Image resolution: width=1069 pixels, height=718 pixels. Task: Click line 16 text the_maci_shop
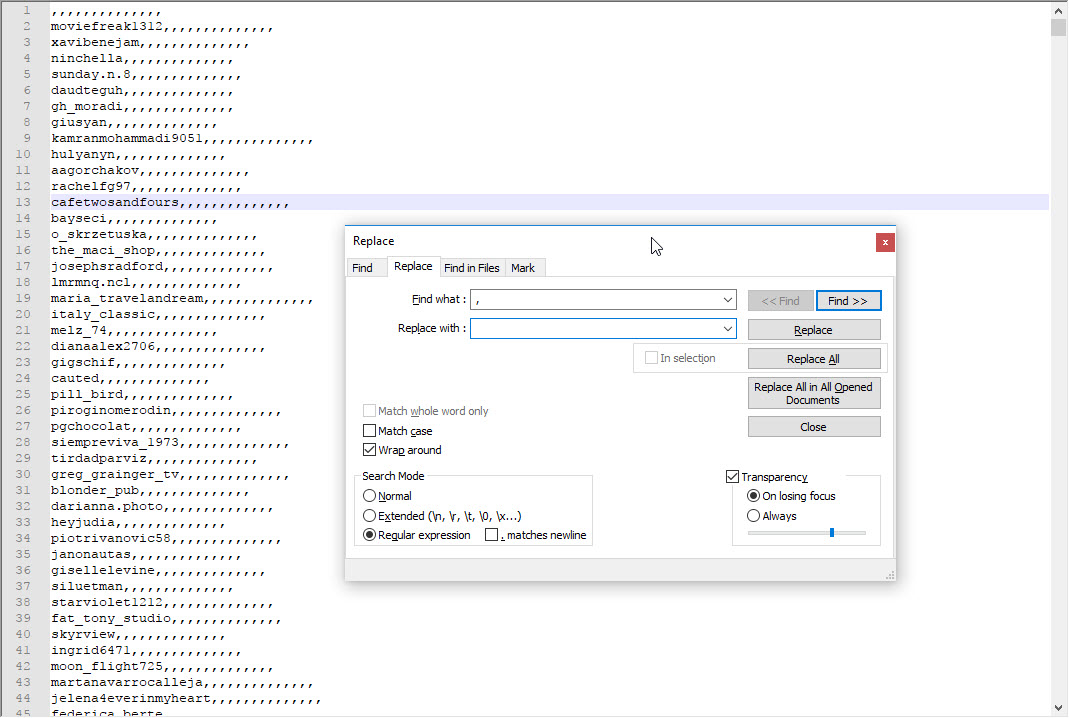tap(103, 250)
